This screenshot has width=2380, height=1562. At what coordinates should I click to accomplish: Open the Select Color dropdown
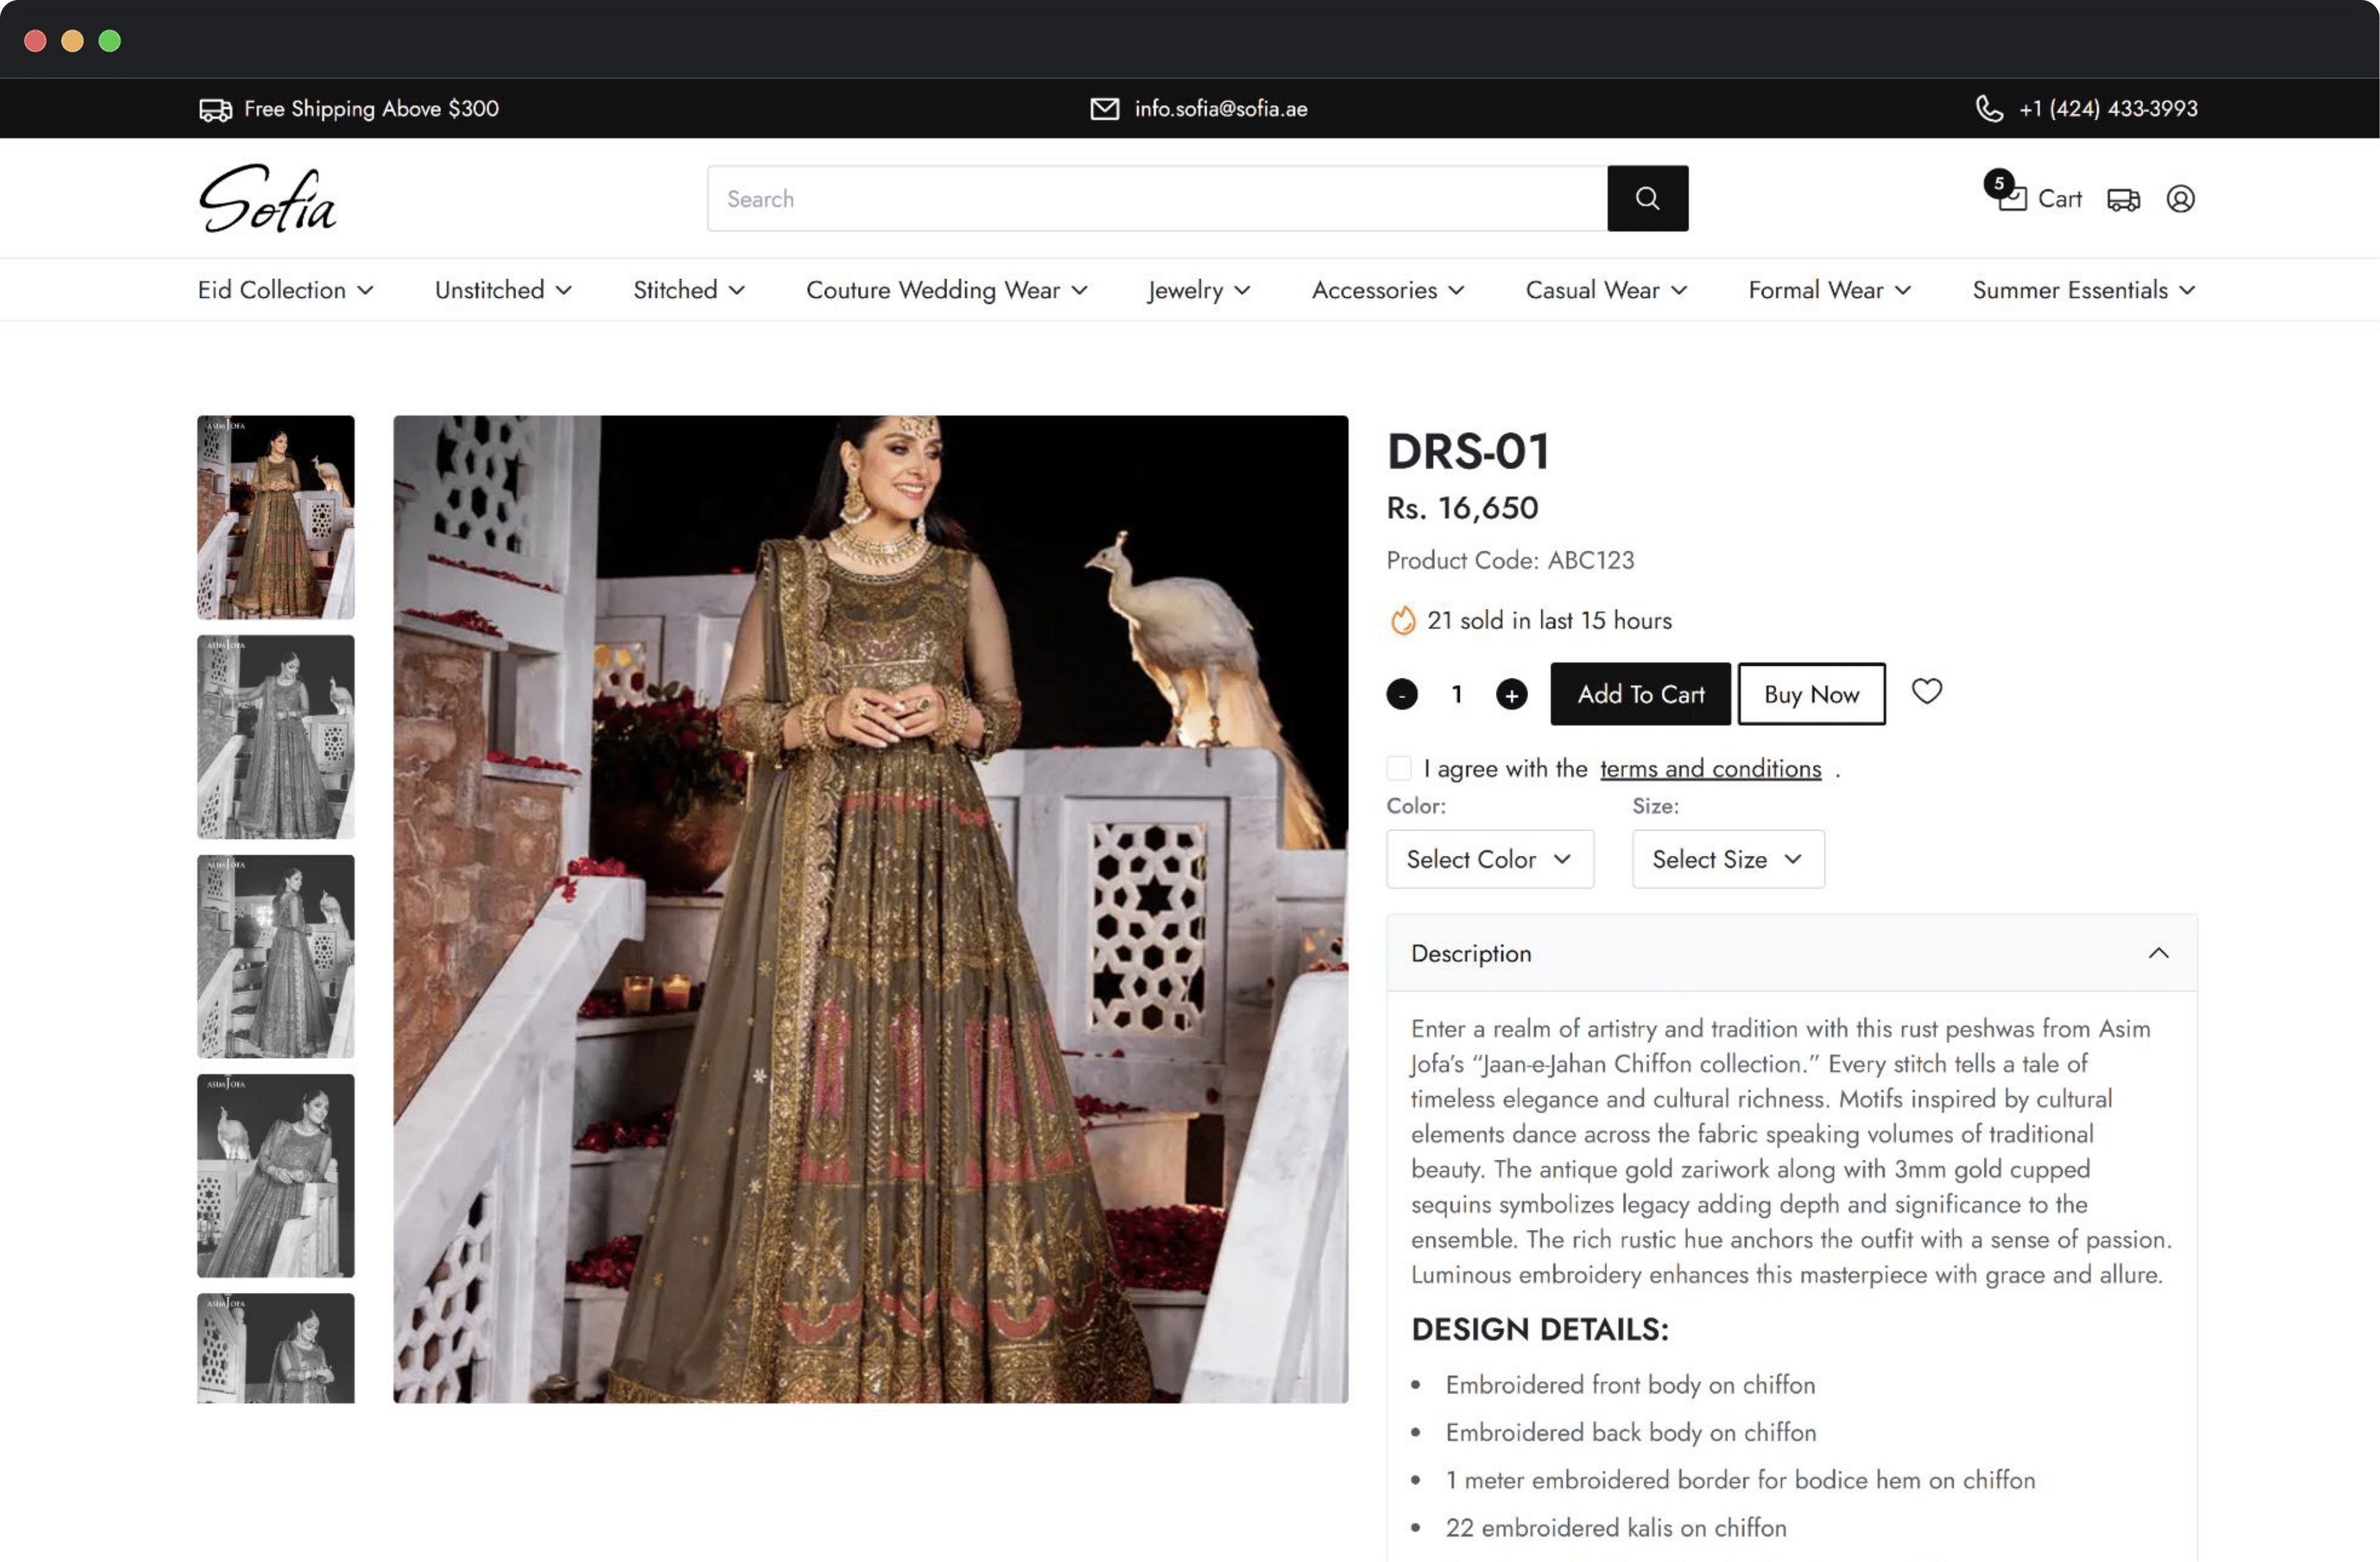coord(1489,859)
